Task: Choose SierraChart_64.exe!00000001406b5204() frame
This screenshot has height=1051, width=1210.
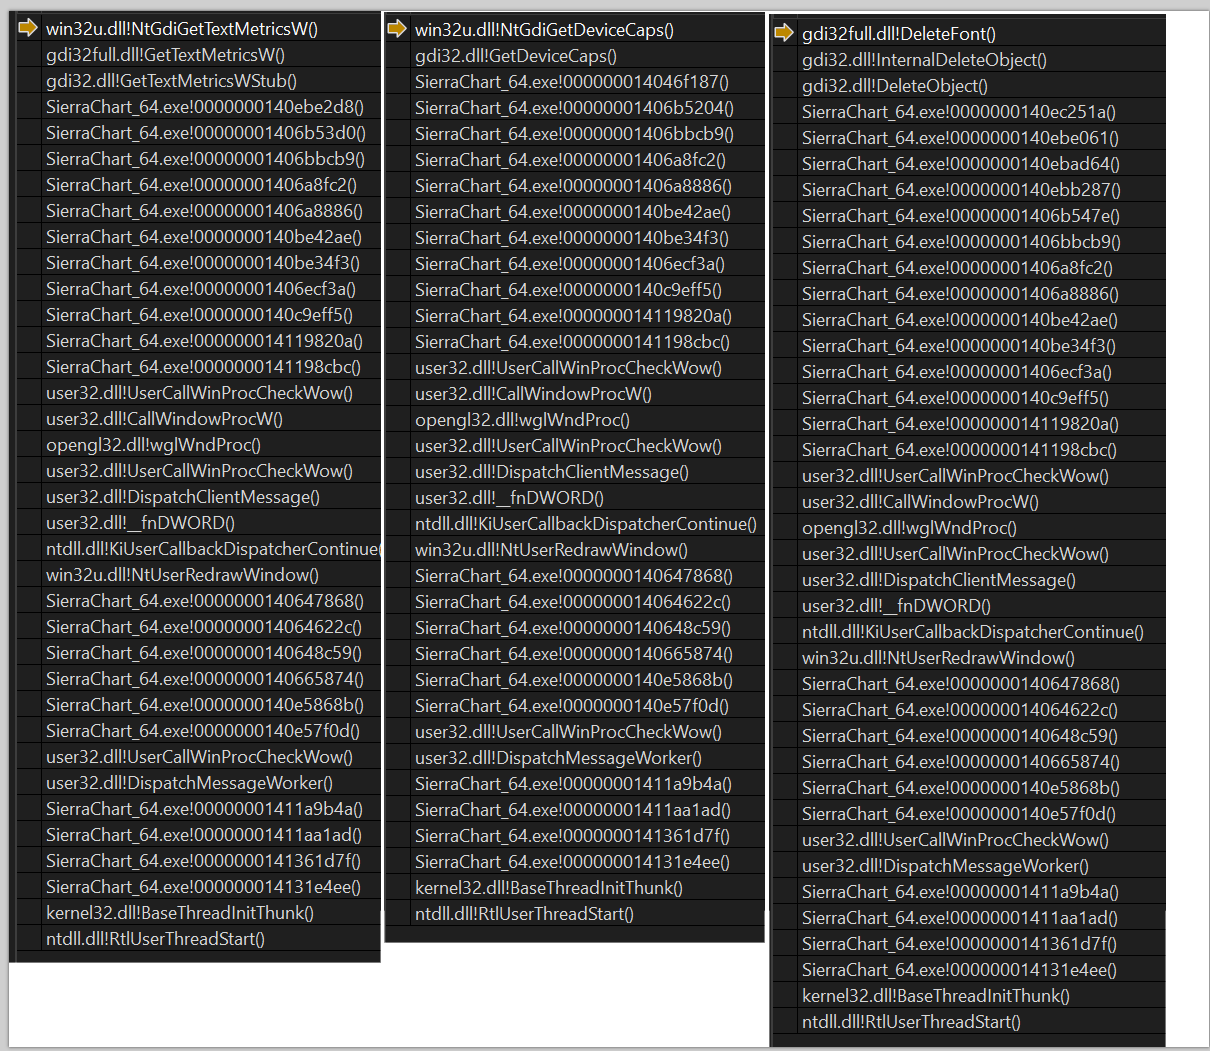Action: tap(574, 108)
